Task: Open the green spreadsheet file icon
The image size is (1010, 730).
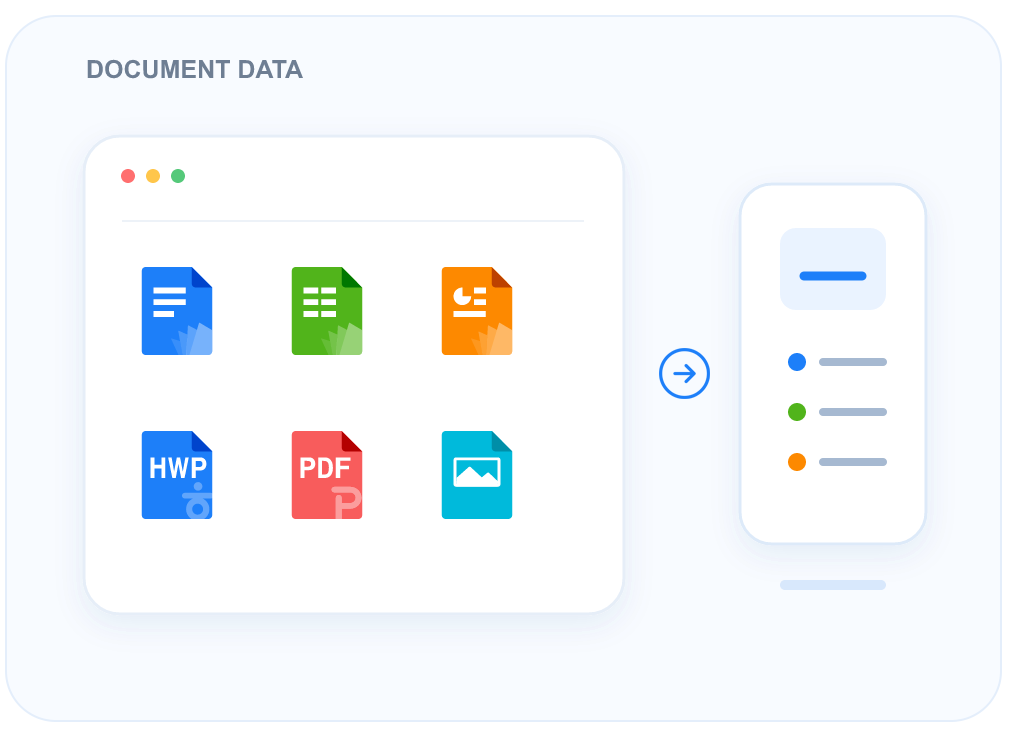Action: [327, 311]
